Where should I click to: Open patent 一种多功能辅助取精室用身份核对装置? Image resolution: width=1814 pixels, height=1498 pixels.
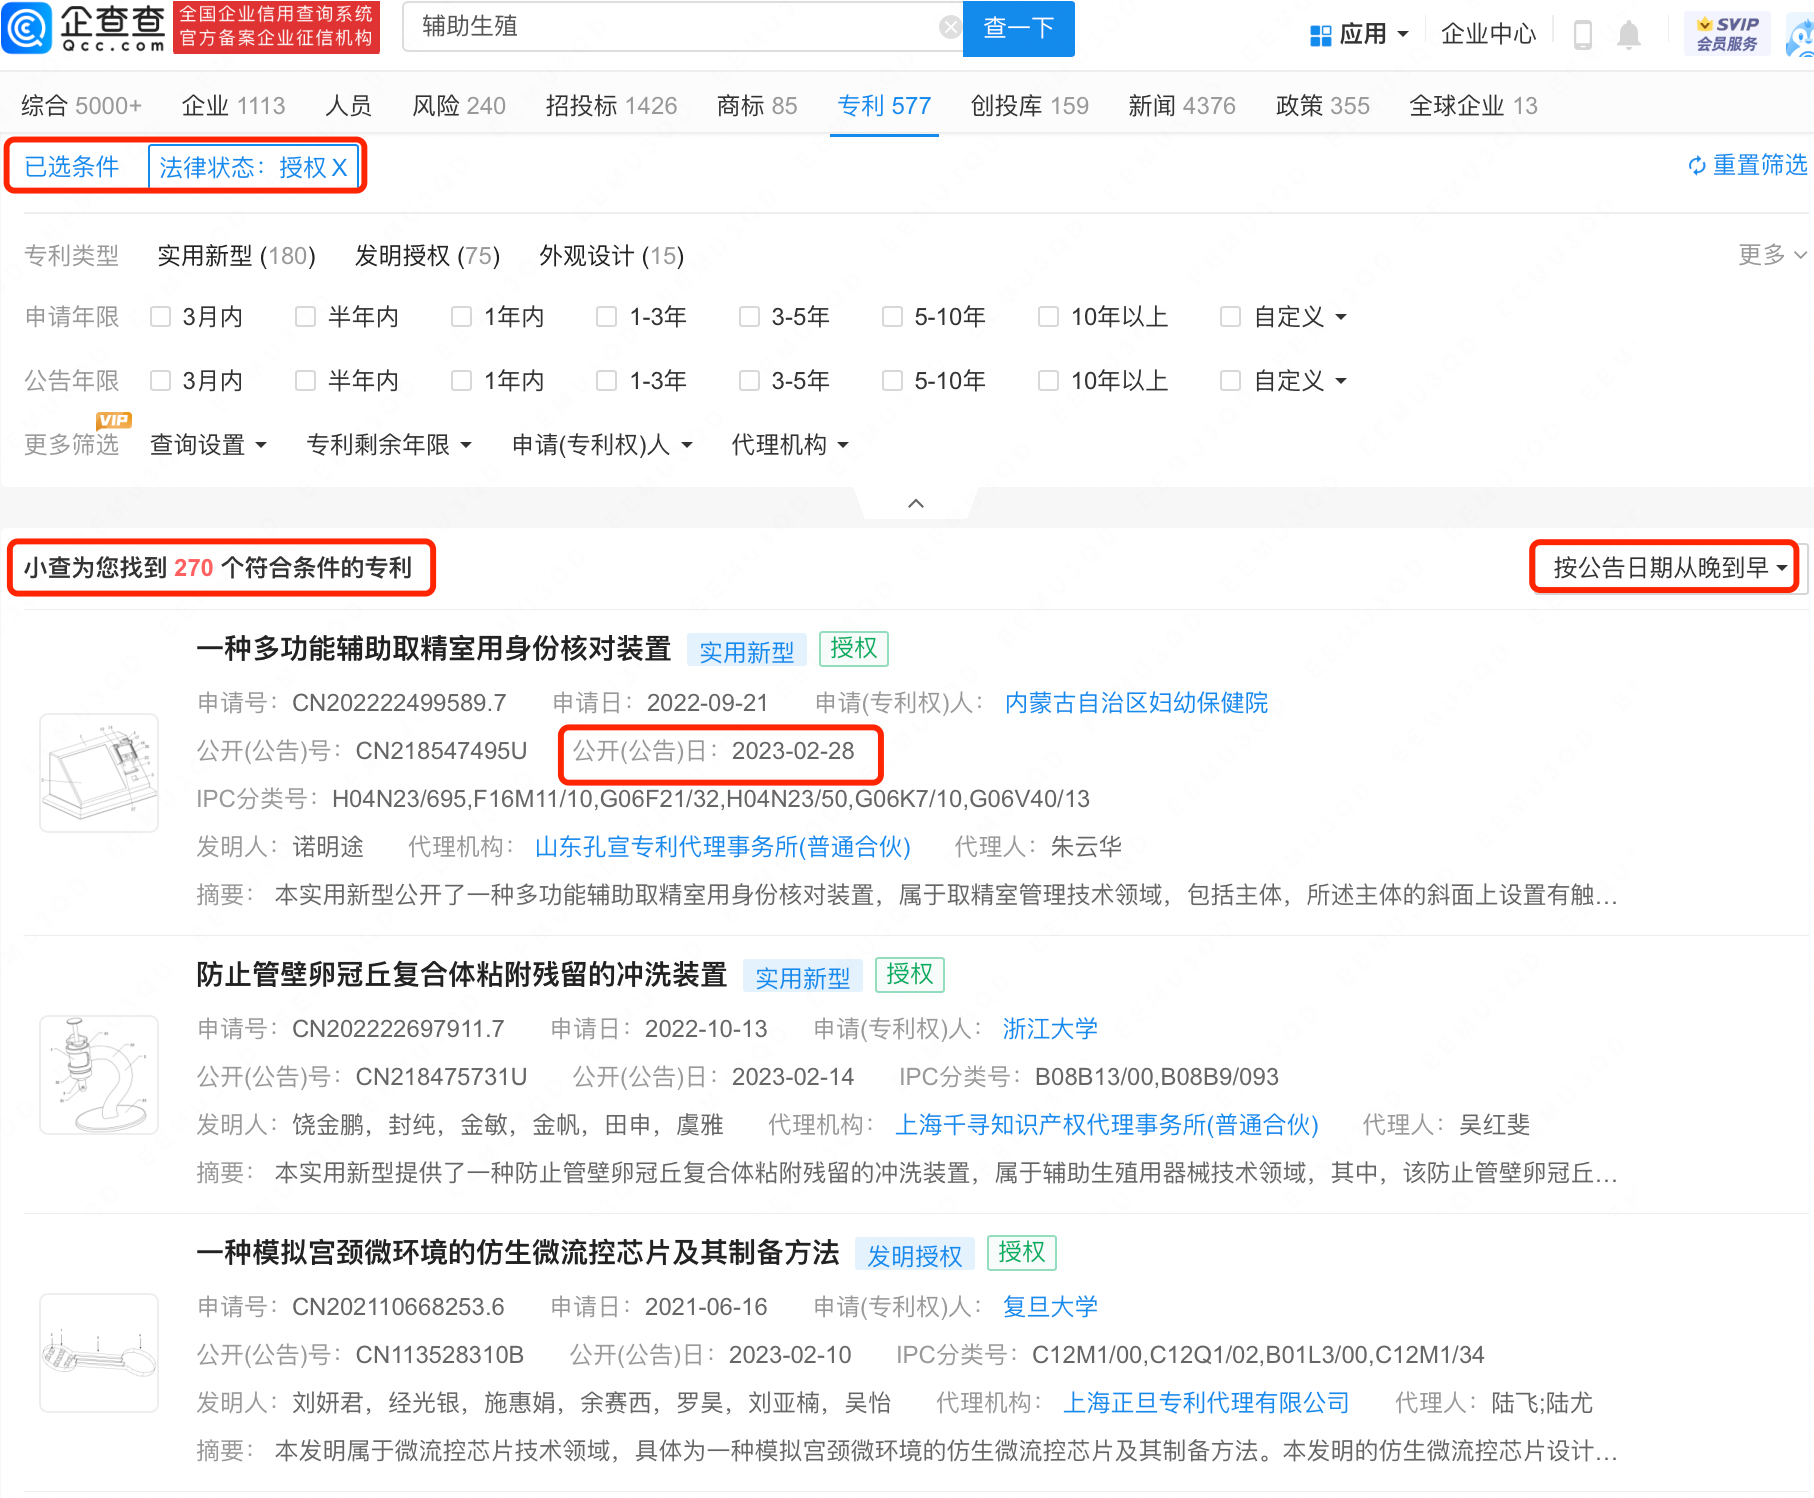tap(434, 649)
